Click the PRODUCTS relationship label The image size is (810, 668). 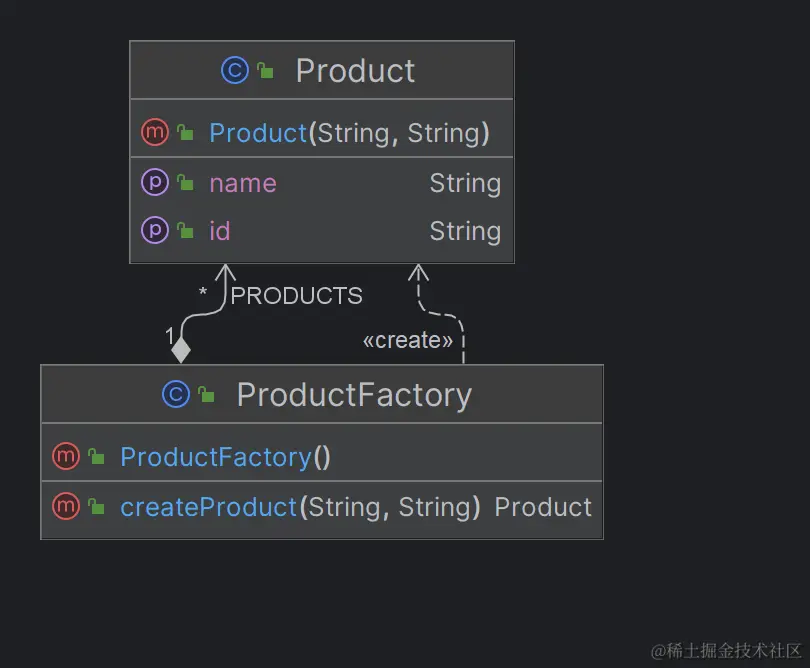[296, 296]
